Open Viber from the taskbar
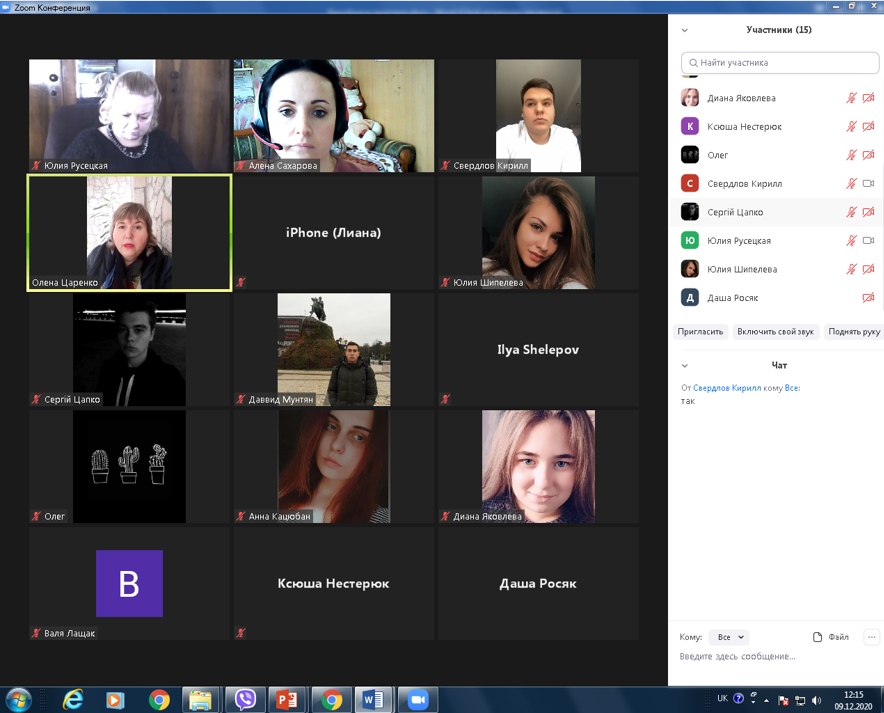The height and width of the screenshot is (713, 884). click(245, 699)
